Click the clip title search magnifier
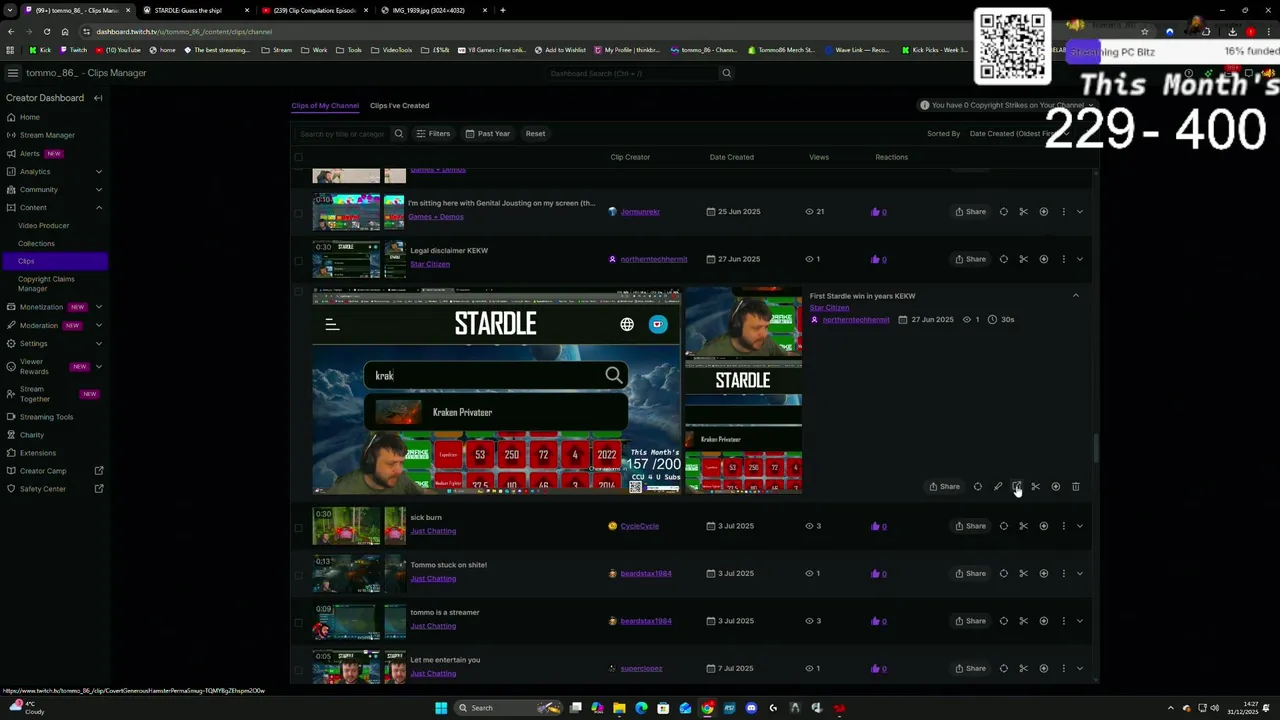The width and height of the screenshot is (1280, 720). [x=398, y=133]
